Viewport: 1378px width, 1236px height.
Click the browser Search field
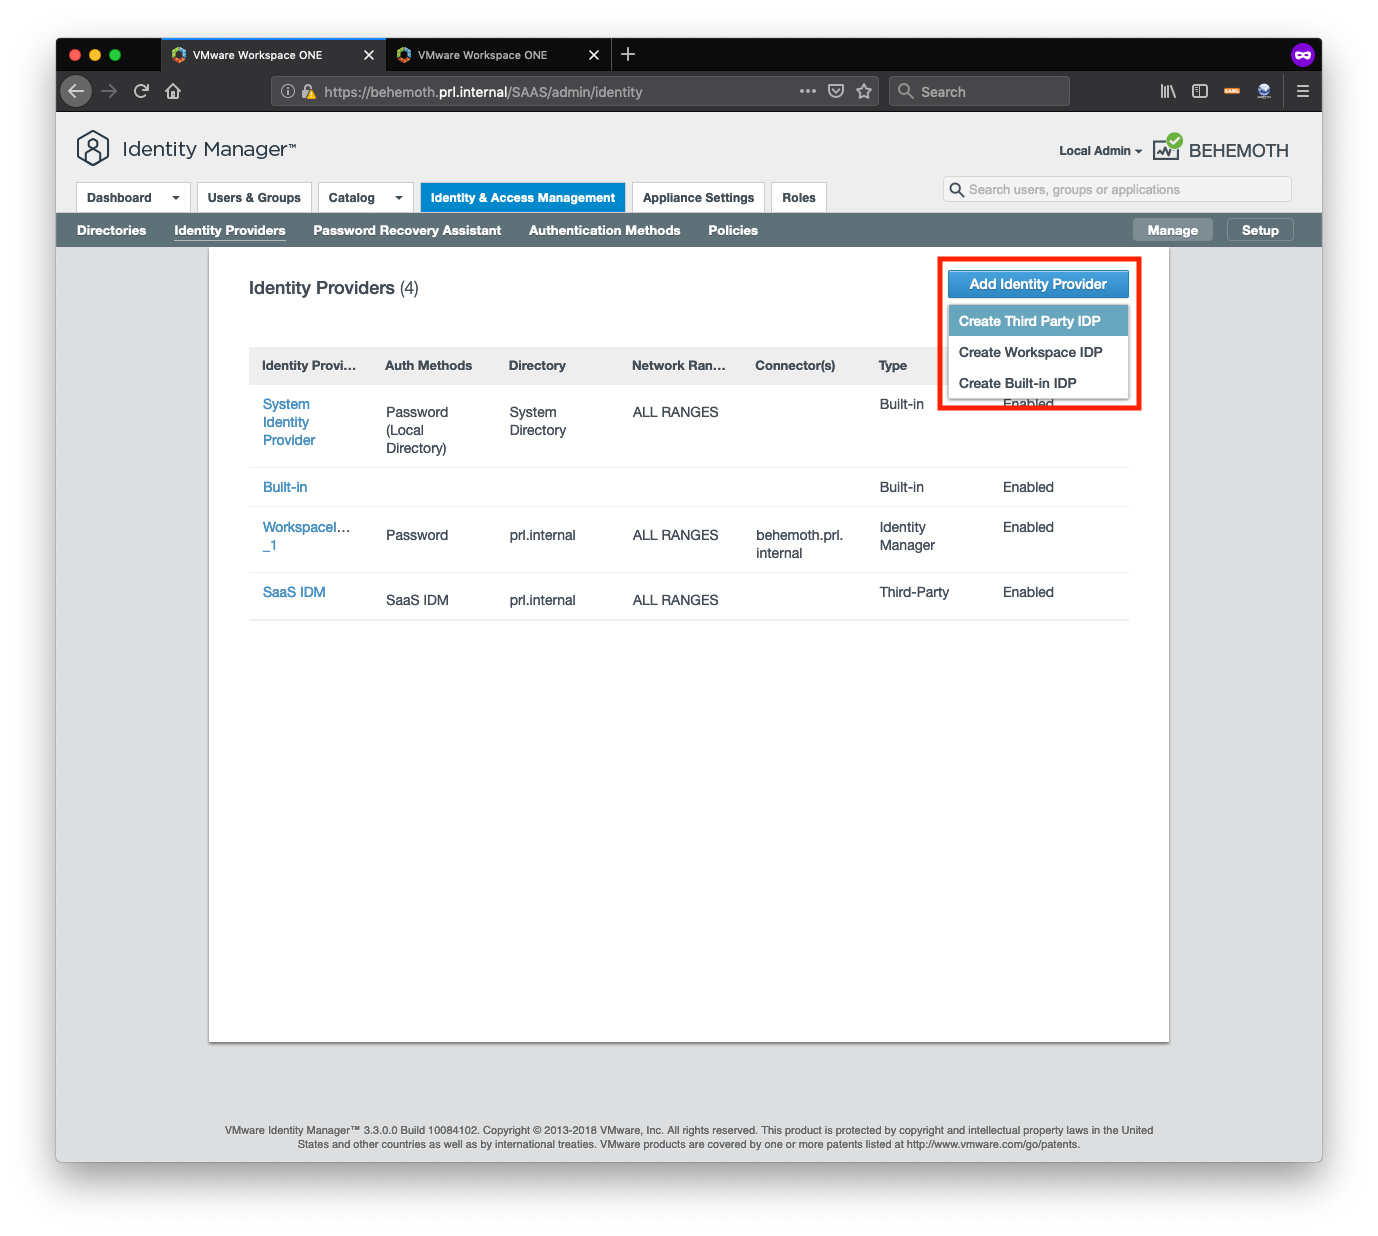[x=980, y=91]
